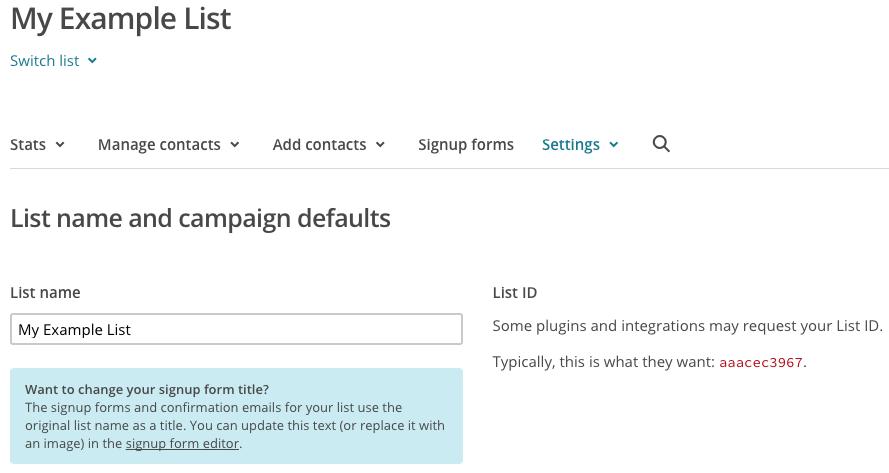The height and width of the screenshot is (473, 889).
Task: Click the List ID code aaacec3967
Action: click(x=761, y=363)
